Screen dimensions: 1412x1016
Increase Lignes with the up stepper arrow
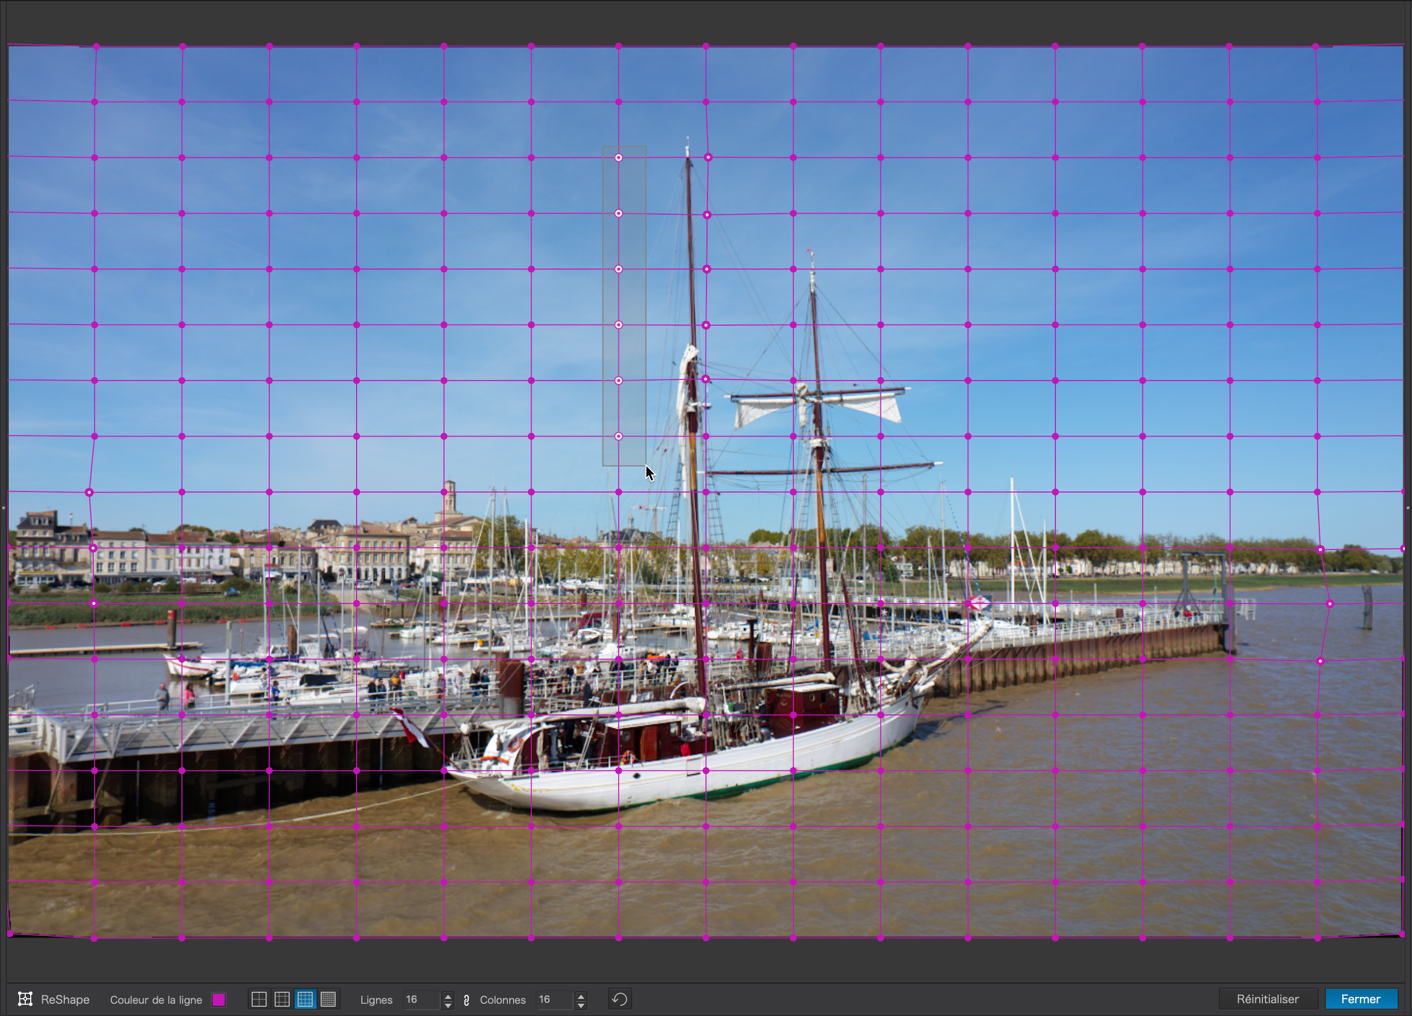click(x=448, y=995)
